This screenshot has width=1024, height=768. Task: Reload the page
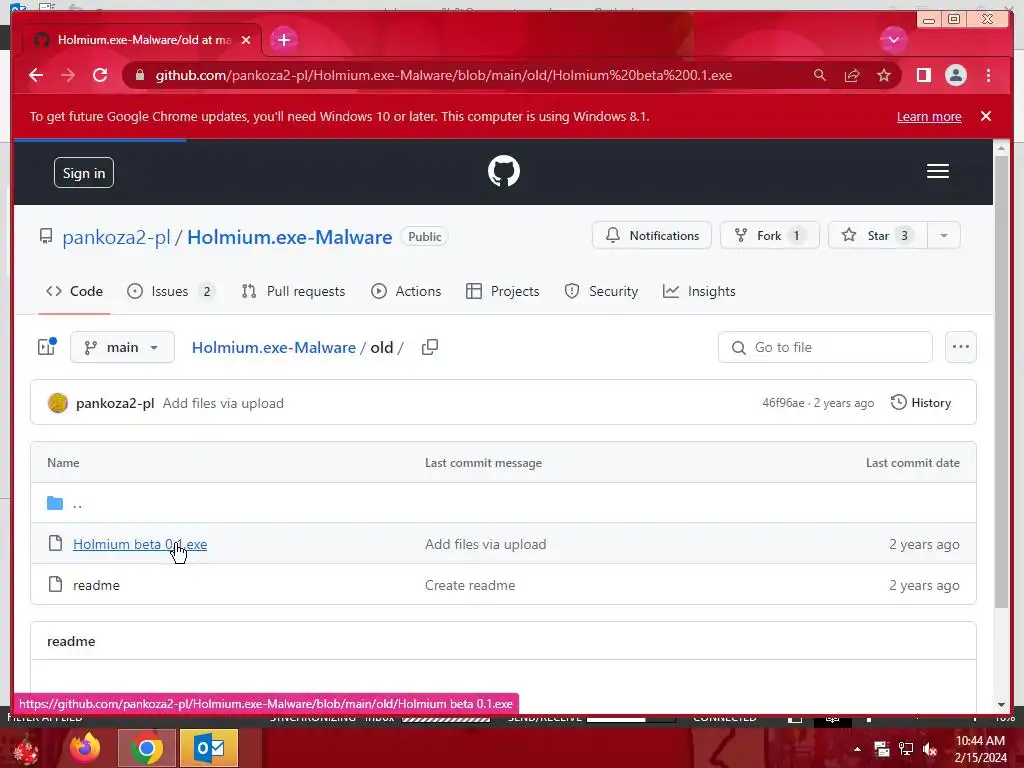[x=100, y=75]
